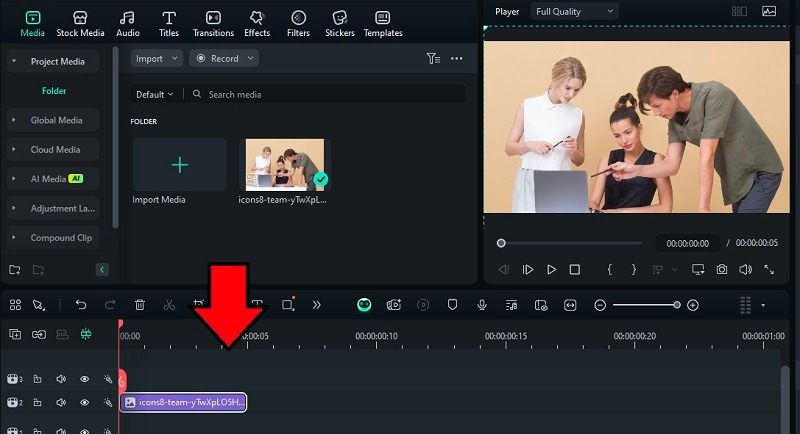The image size is (800, 434).
Task: Set the mark out point
Action: (x=634, y=269)
